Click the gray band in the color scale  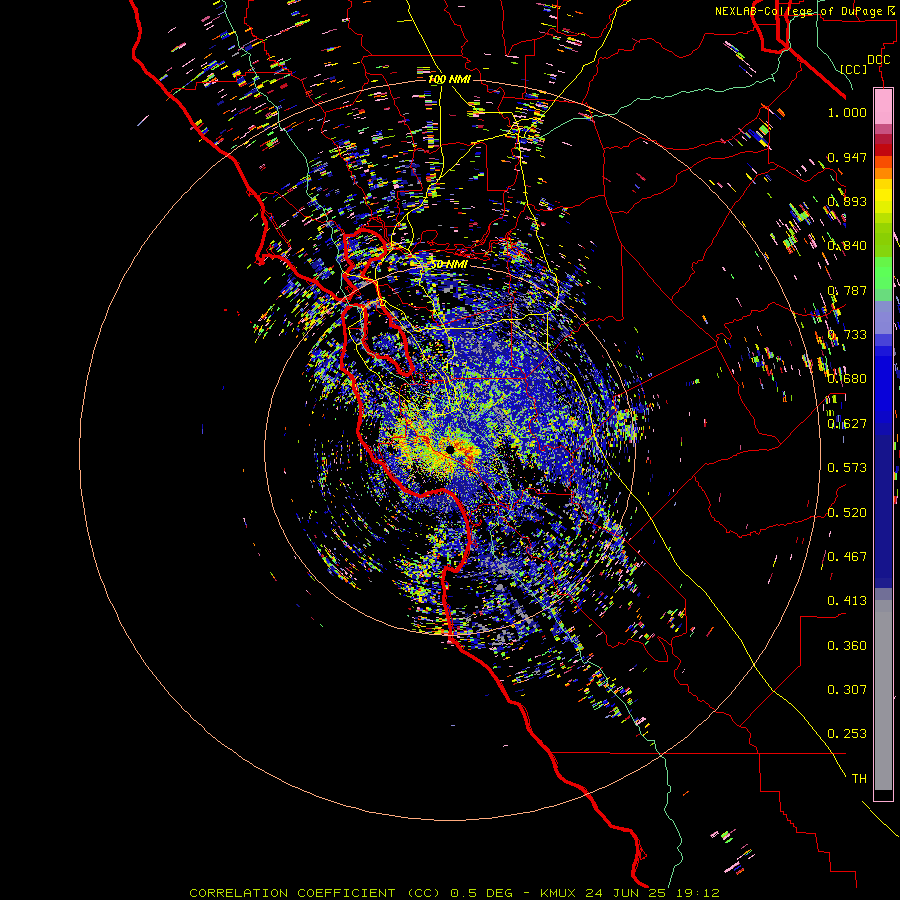(x=883, y=695)
